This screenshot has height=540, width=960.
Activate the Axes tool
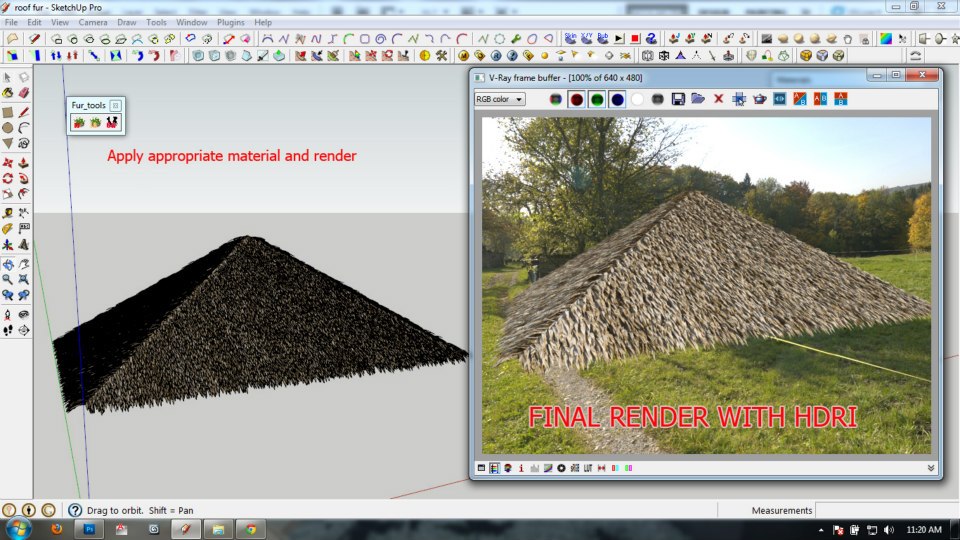7,245
